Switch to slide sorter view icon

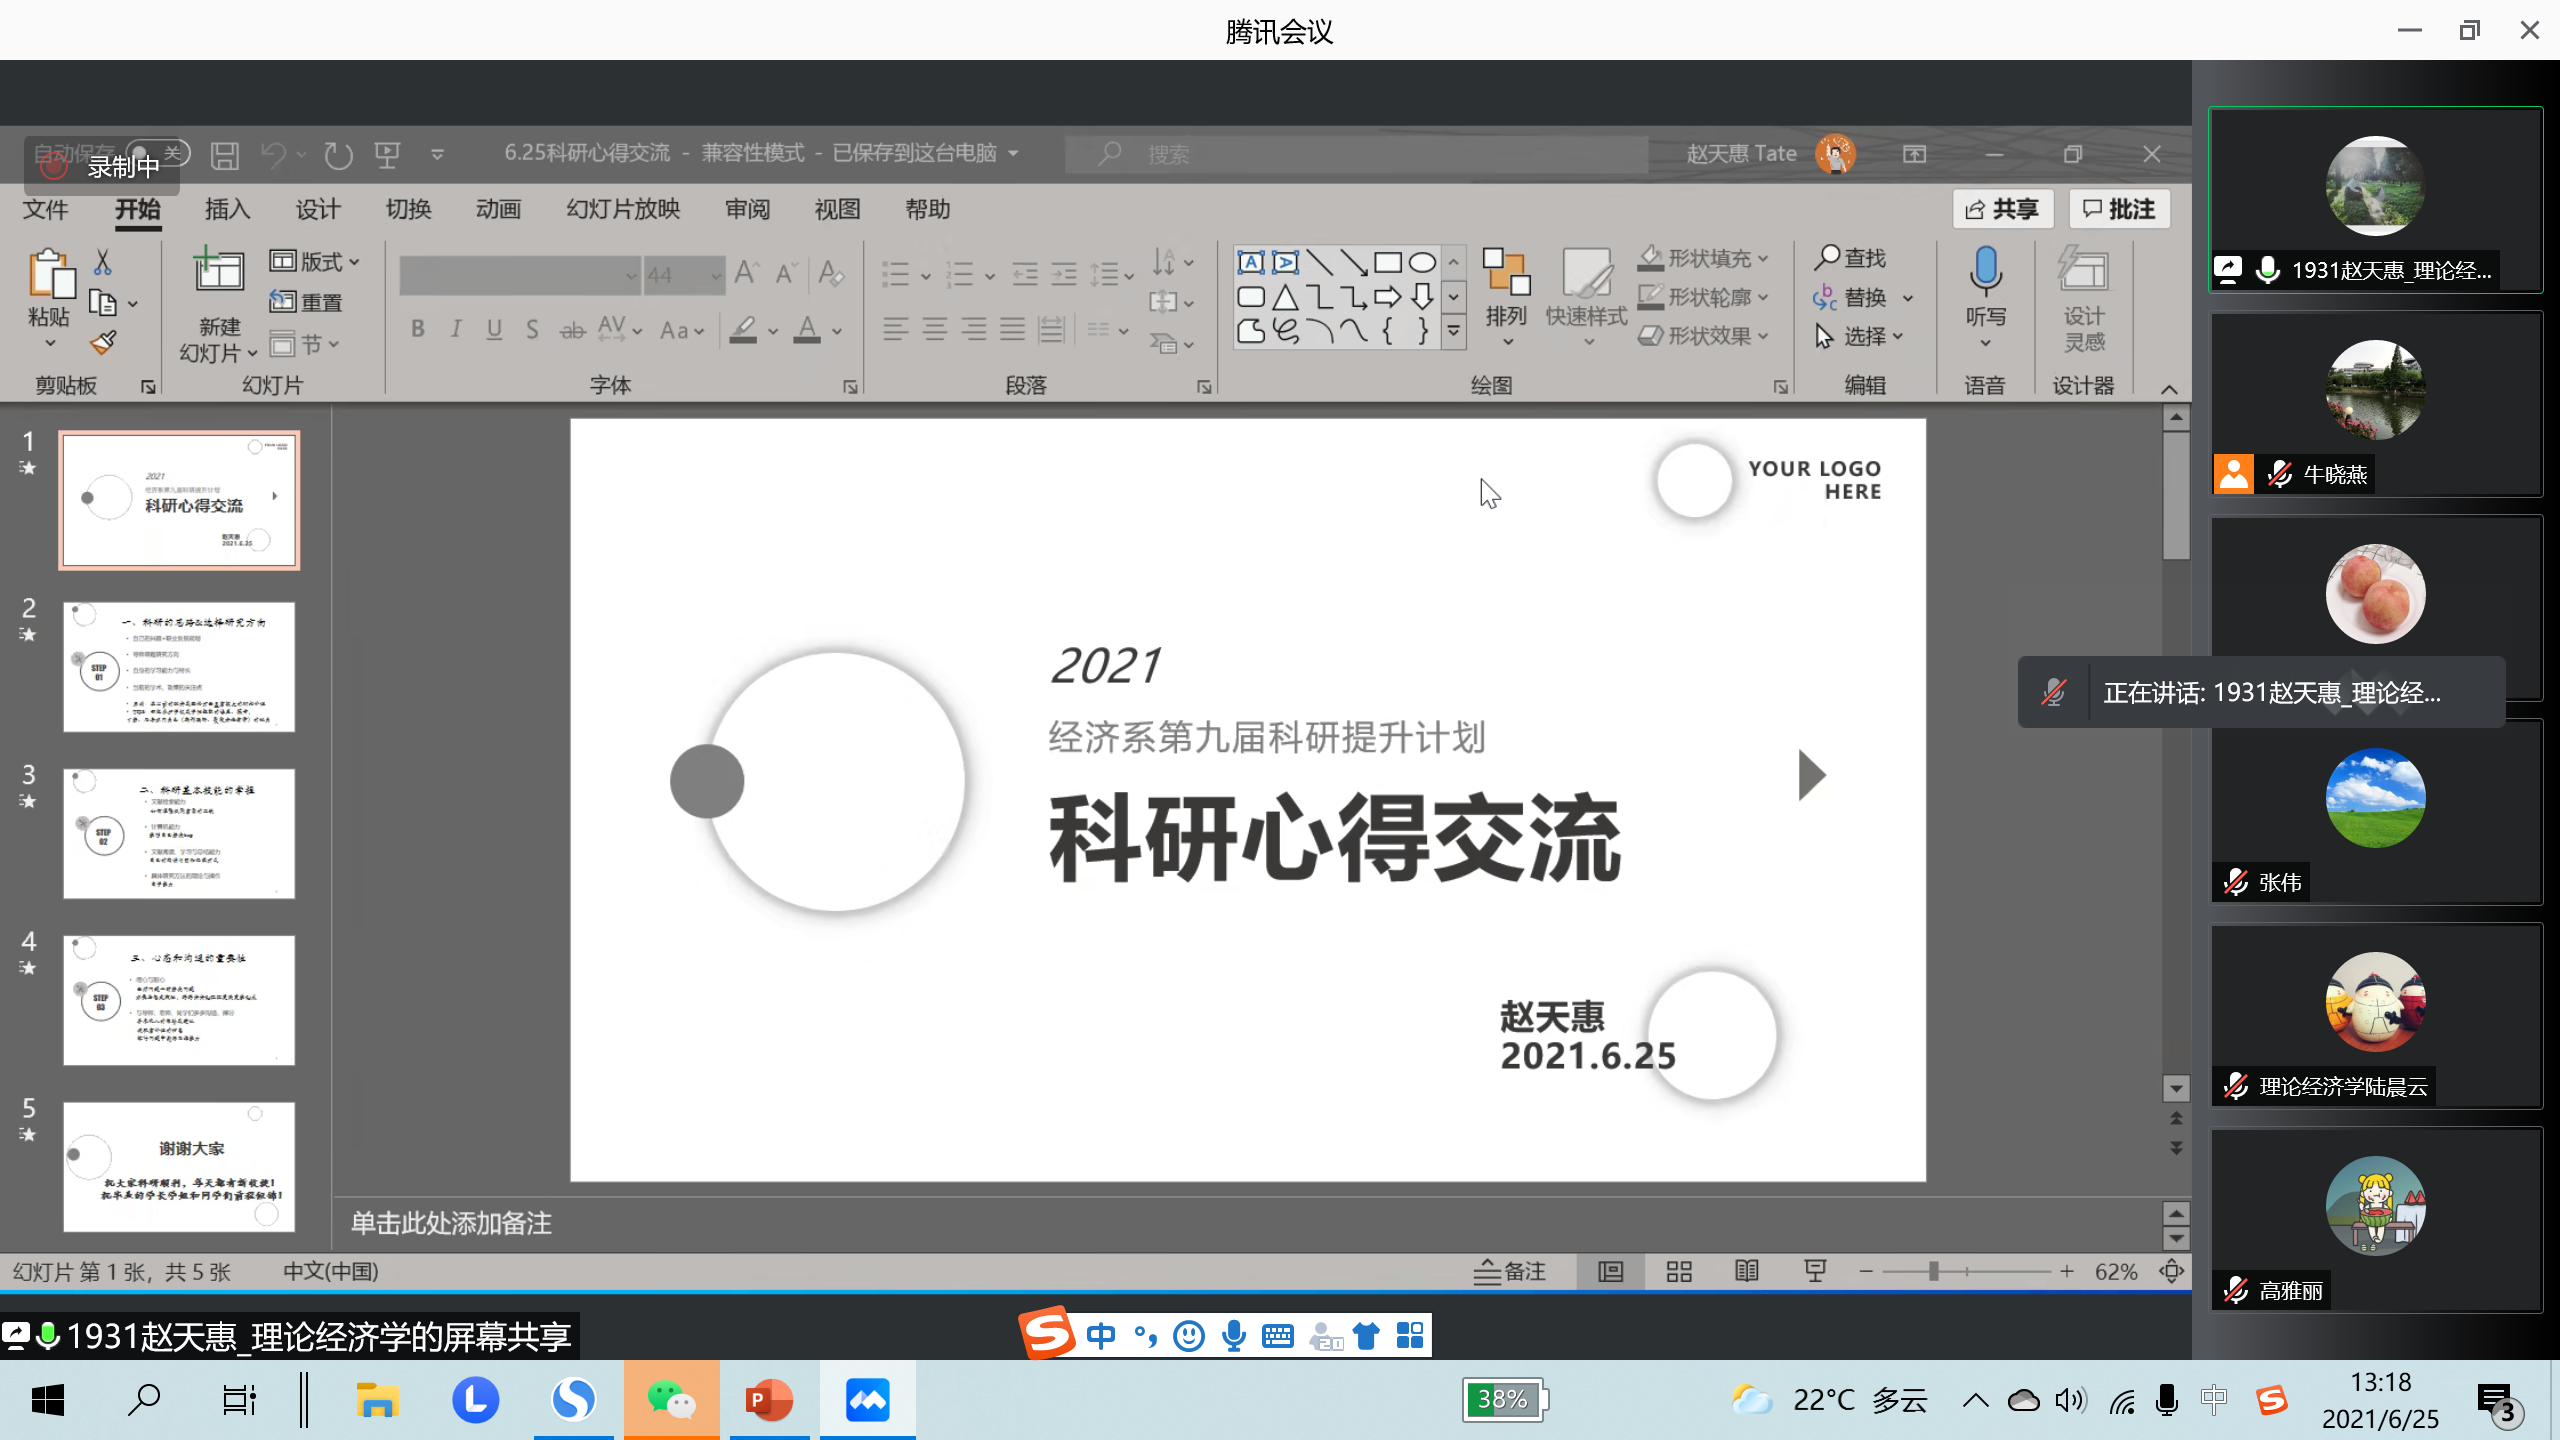[1679, 1271]
